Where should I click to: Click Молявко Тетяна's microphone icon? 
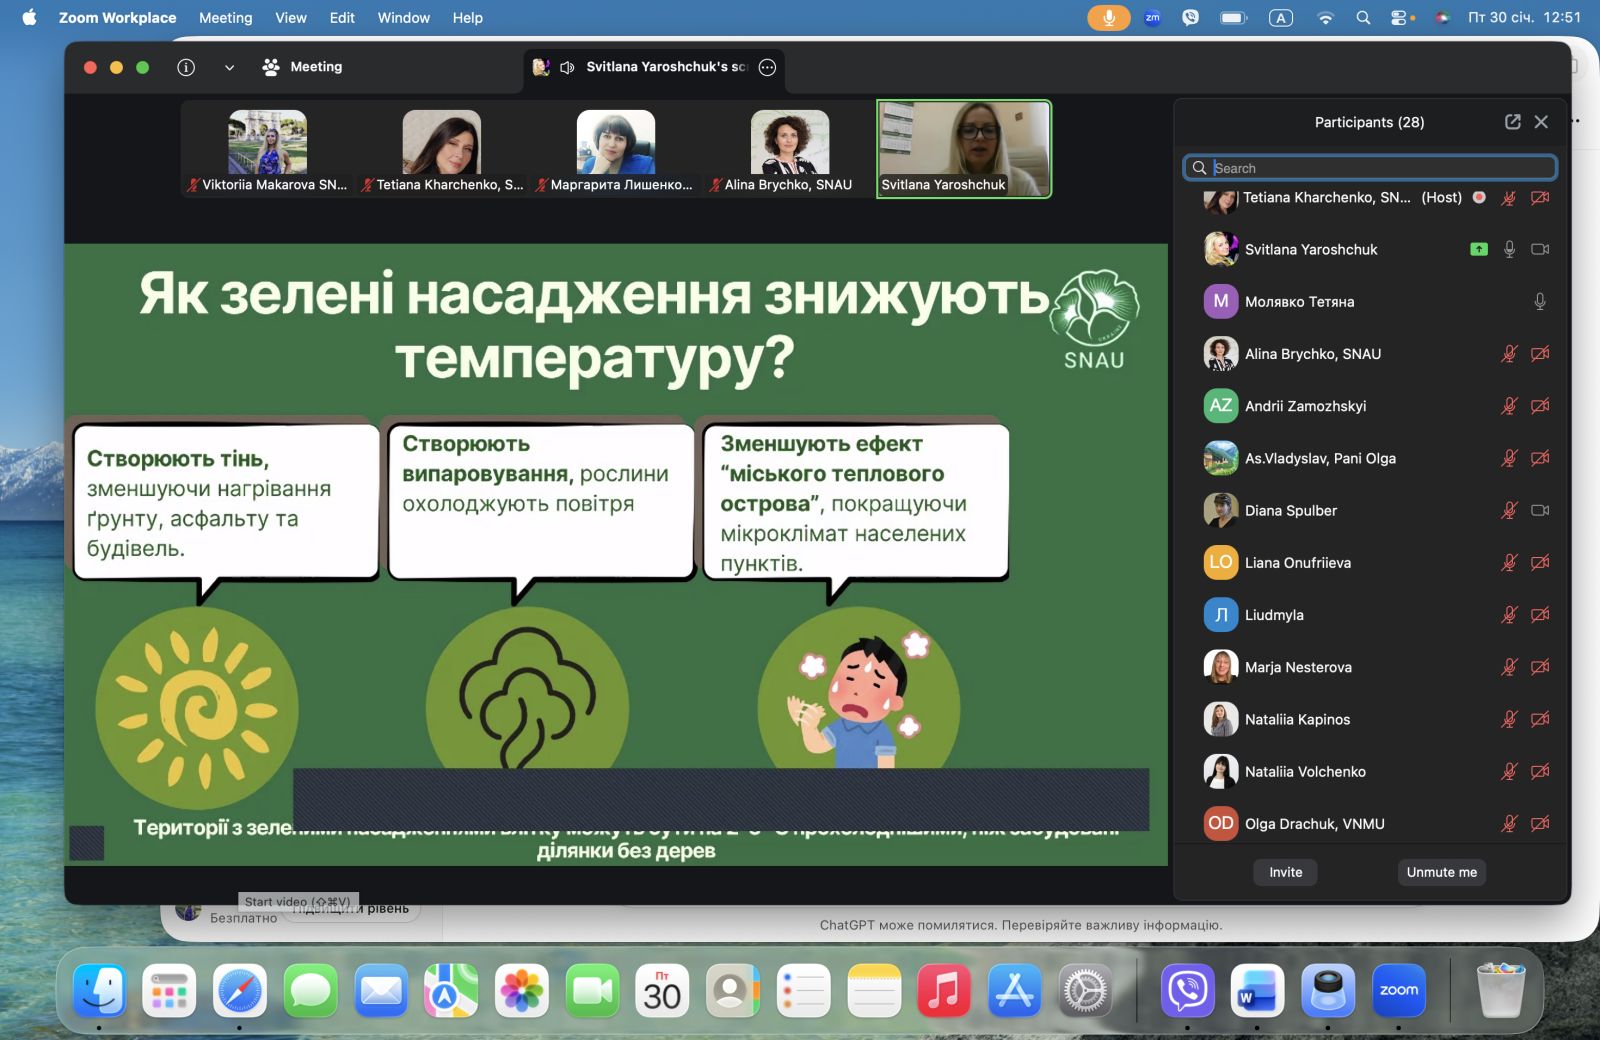1540,302
